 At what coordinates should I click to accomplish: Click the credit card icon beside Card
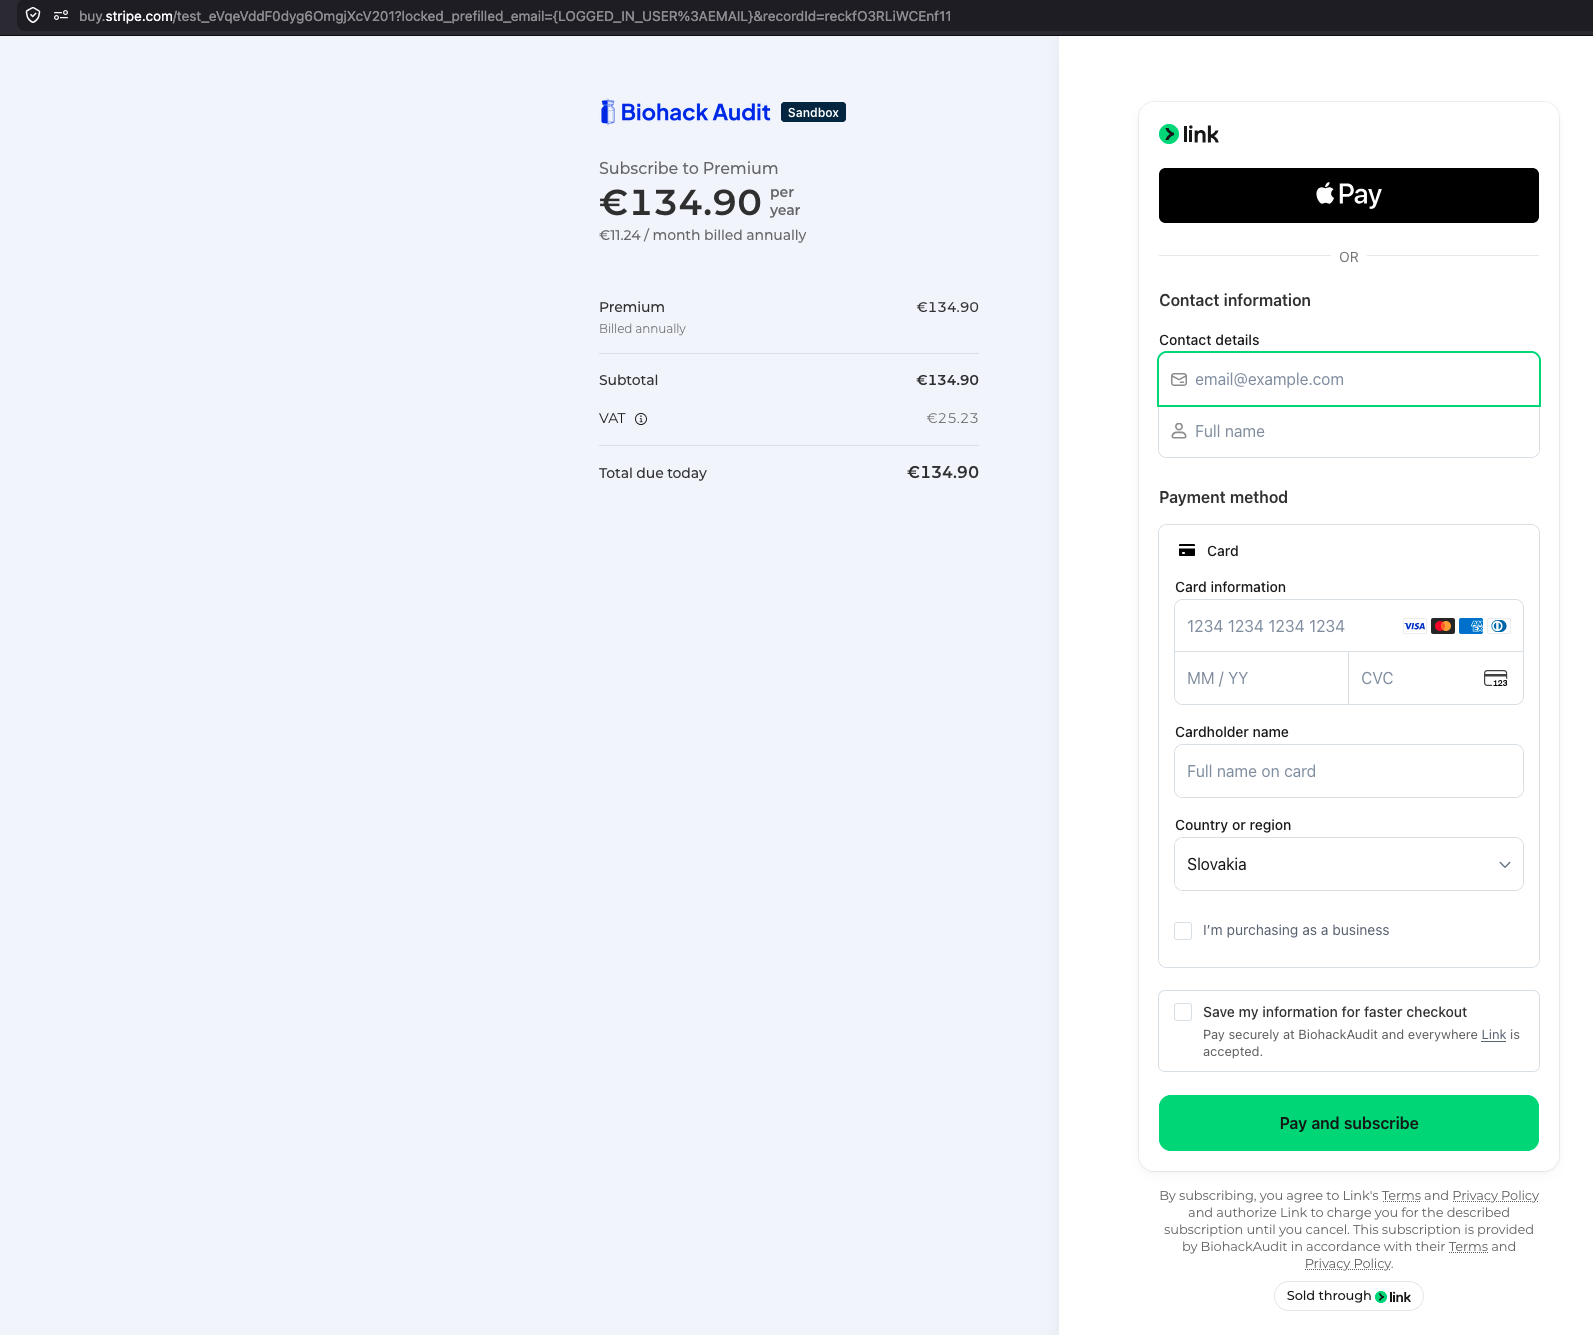click(1187, 551)
